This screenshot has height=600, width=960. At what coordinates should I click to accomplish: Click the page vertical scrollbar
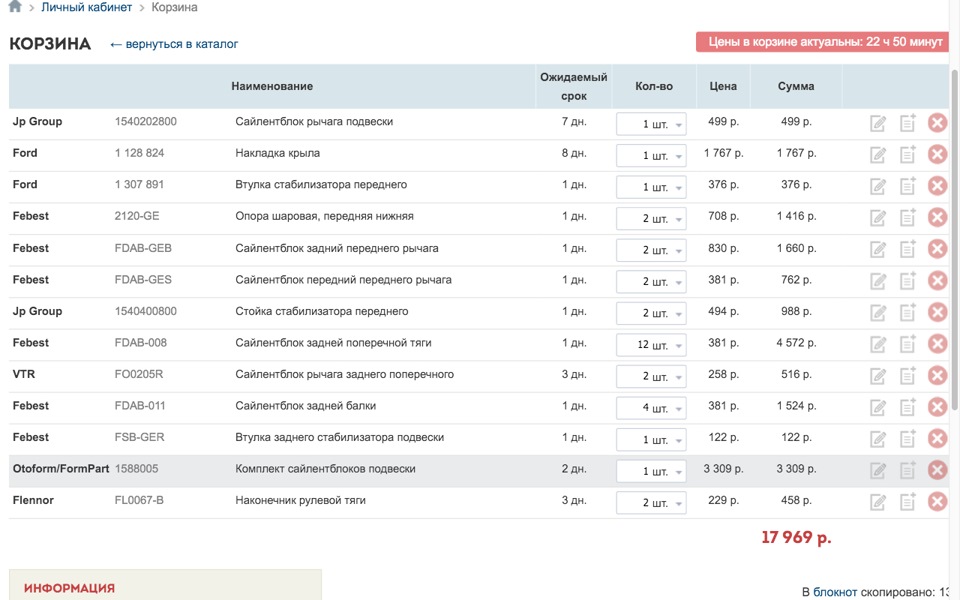(x=954, y=239)
